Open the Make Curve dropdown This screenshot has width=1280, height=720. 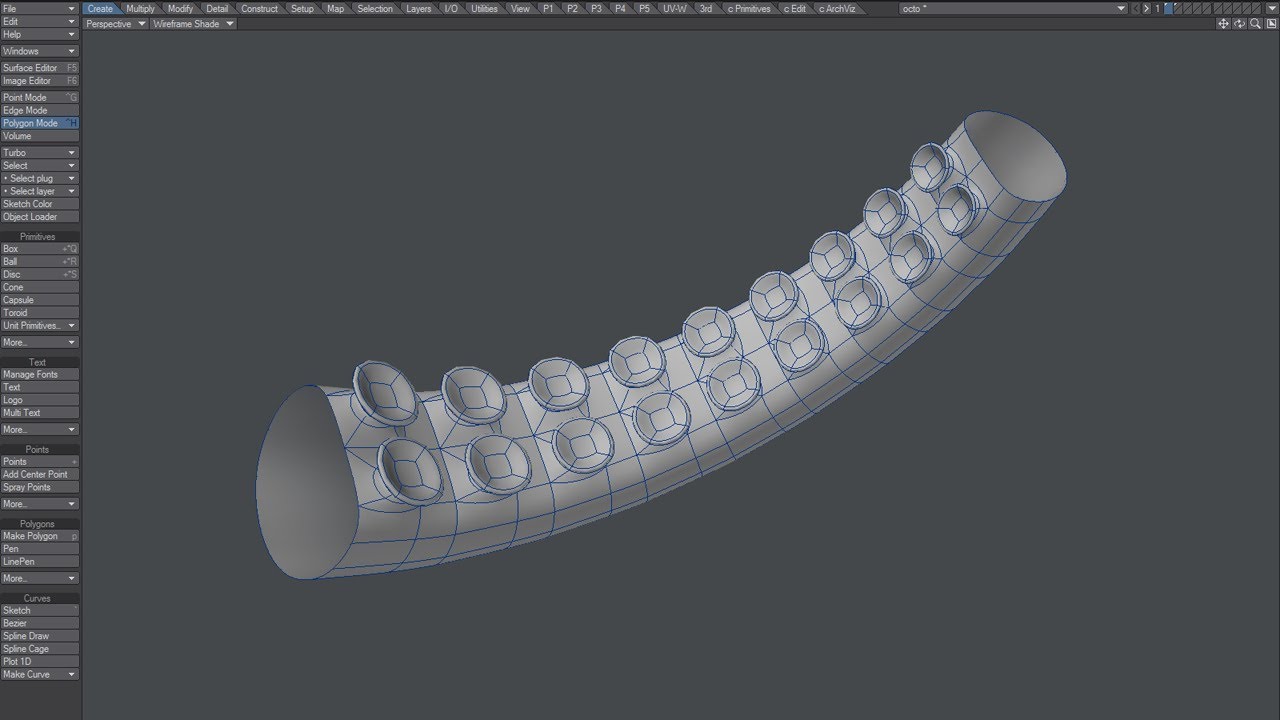pyautogui.click(x=40, y=675)
